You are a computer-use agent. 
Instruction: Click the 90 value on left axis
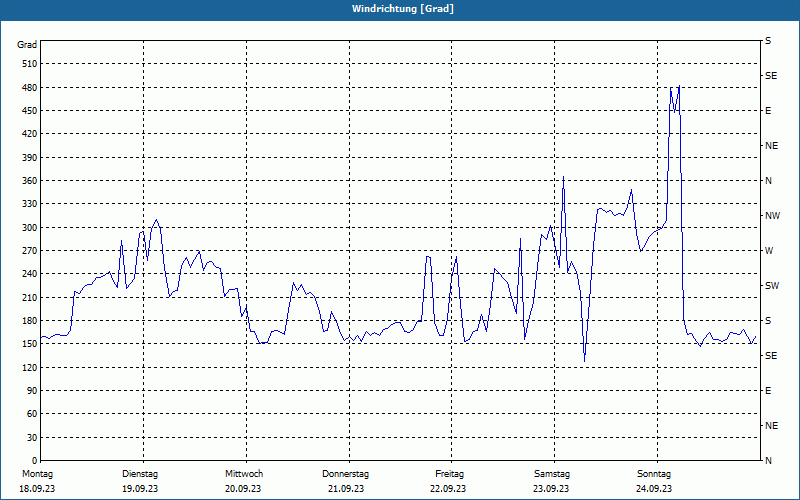(32, 391)
